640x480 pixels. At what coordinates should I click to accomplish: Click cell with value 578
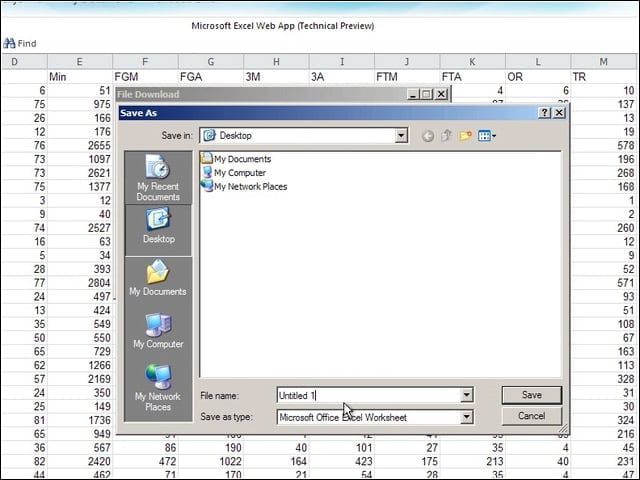(x=604, y=145)
